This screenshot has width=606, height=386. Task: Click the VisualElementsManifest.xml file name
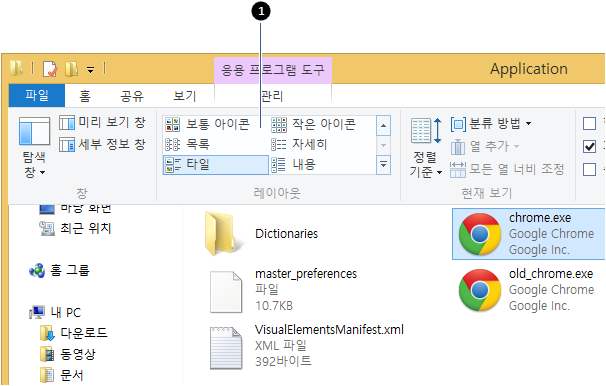click(x=329, y=330)
